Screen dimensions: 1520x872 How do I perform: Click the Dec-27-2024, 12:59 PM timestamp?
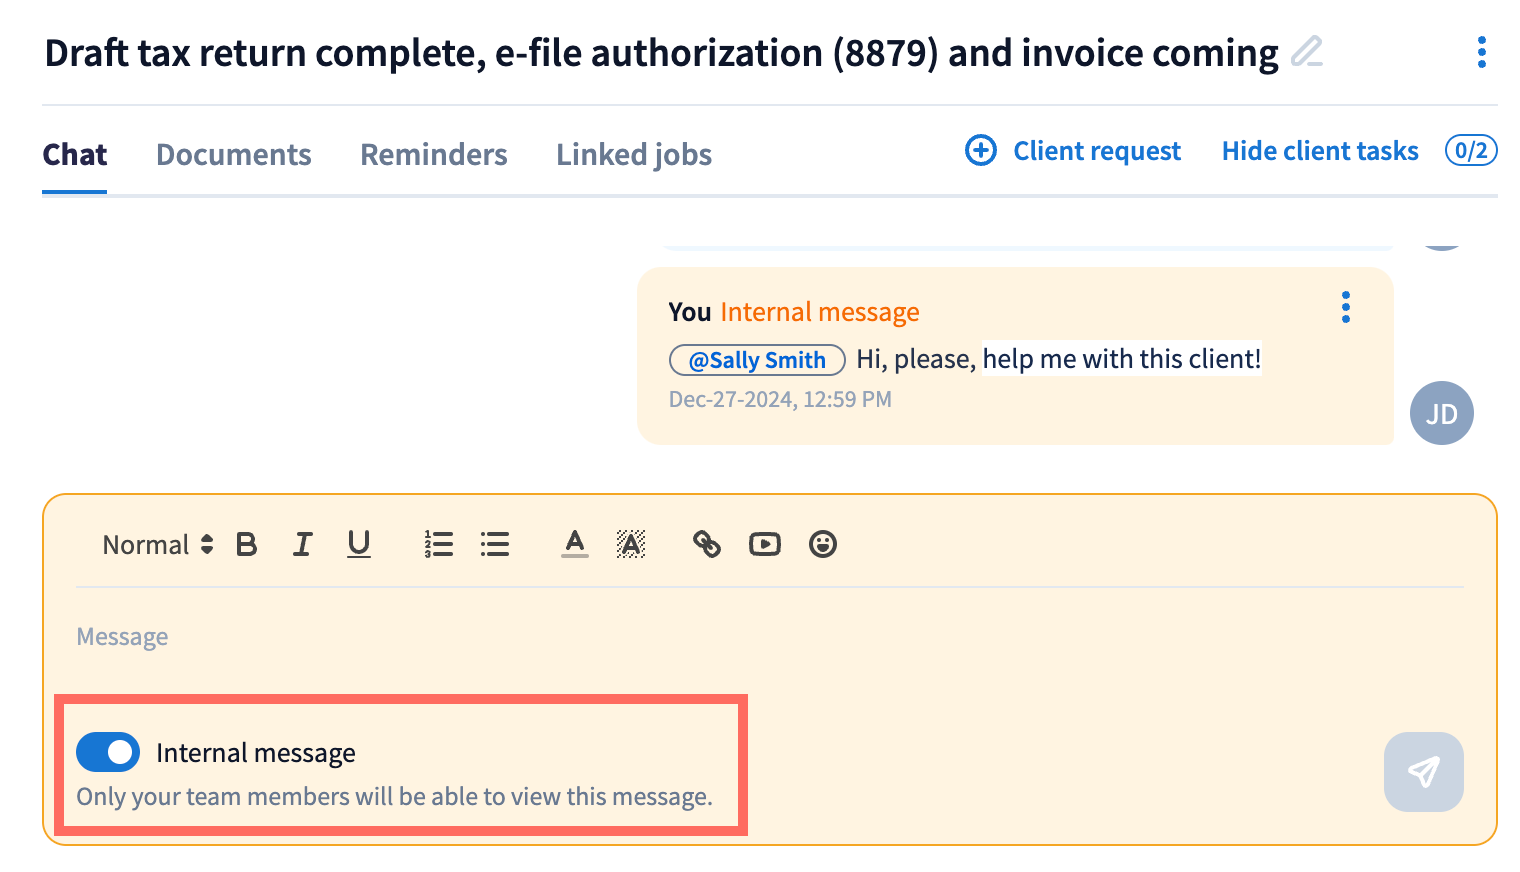[780, 399]
